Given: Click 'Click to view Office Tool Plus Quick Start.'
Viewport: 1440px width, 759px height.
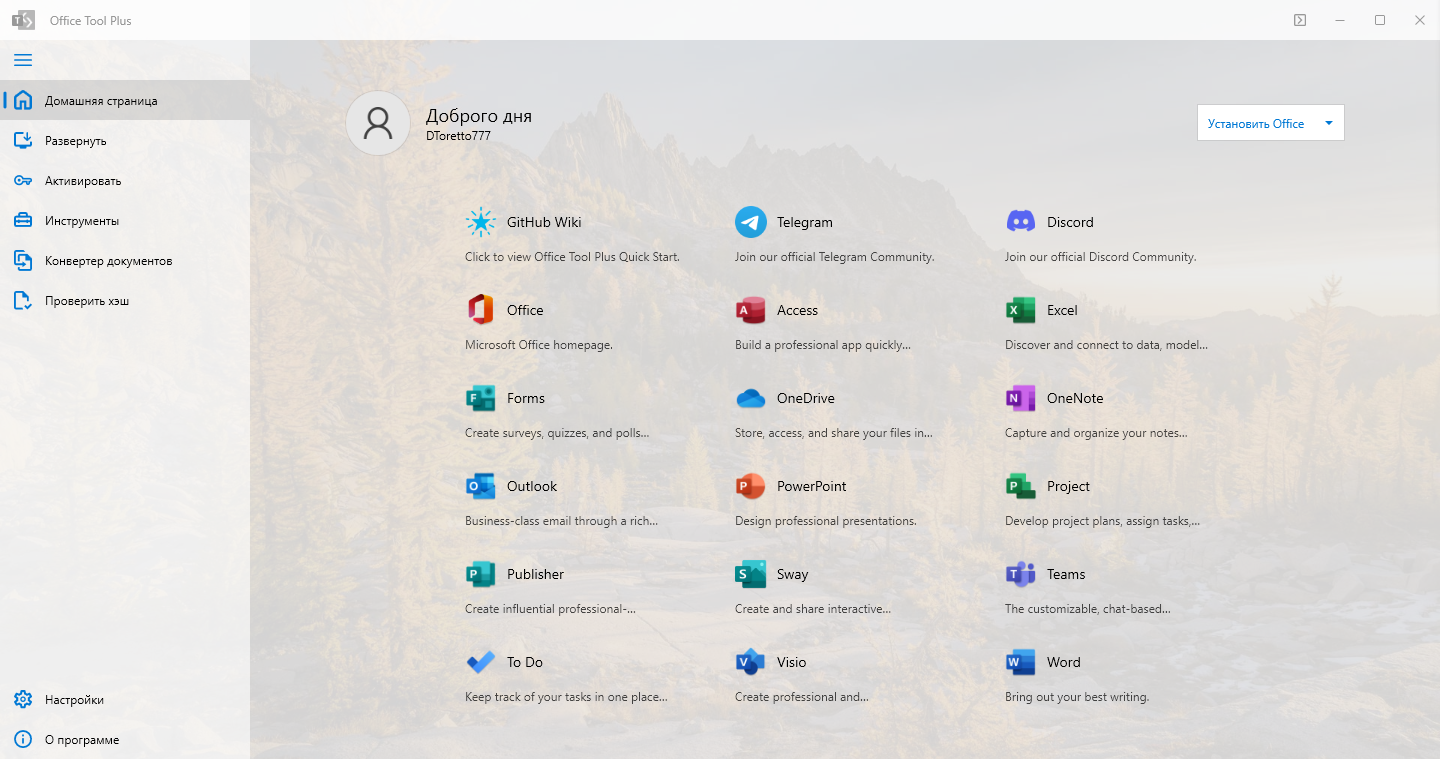Looking at the screenshot, I should (x=572, y=257).
